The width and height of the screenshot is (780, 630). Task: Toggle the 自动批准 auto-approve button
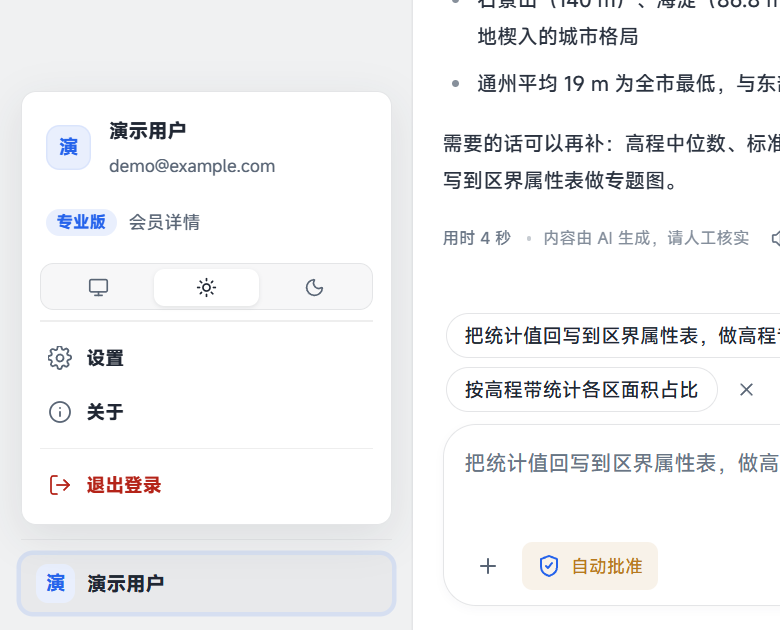point(590,566)
